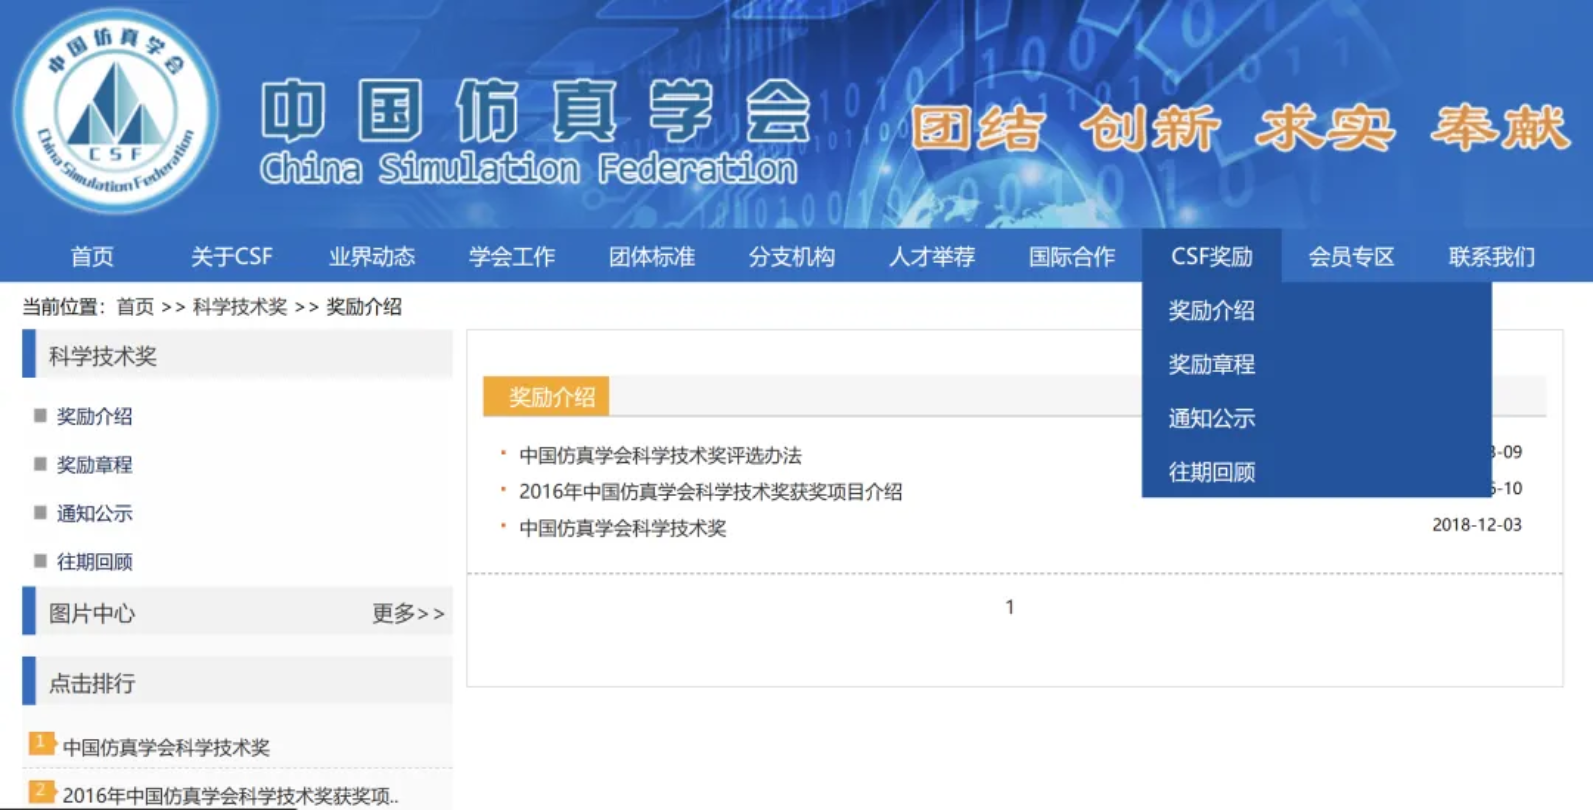Select 业界动态 in the navigation bar
The image size is (1593, 810).
click(x=371, y=257)
